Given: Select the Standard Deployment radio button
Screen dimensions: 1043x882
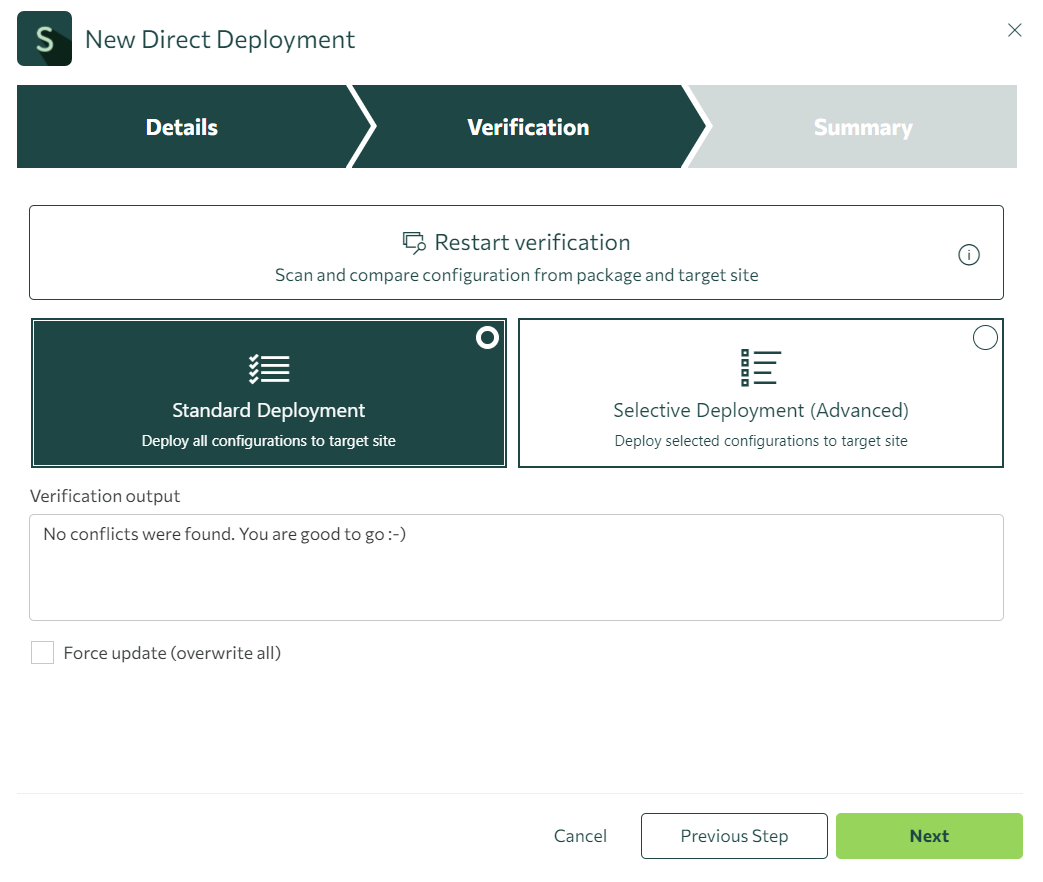Looking at the screenshot, I should click(487, 338).
